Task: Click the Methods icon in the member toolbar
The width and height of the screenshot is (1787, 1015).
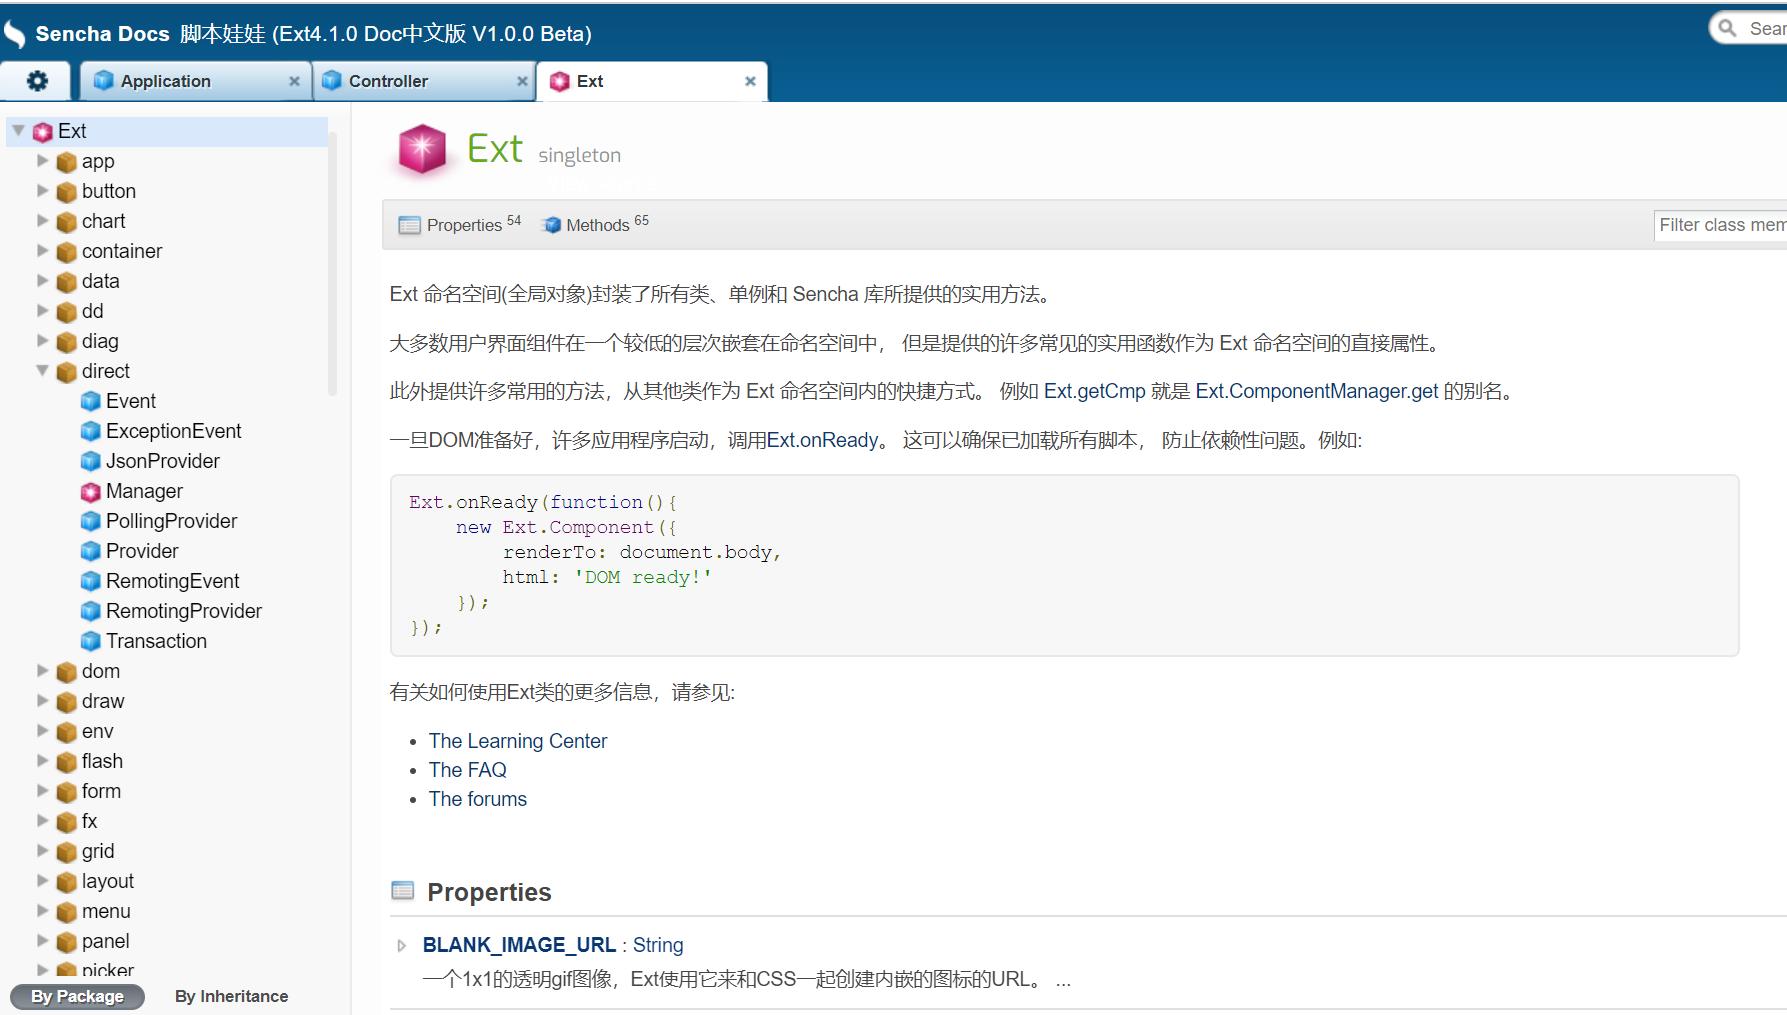Action: [551, 225]
